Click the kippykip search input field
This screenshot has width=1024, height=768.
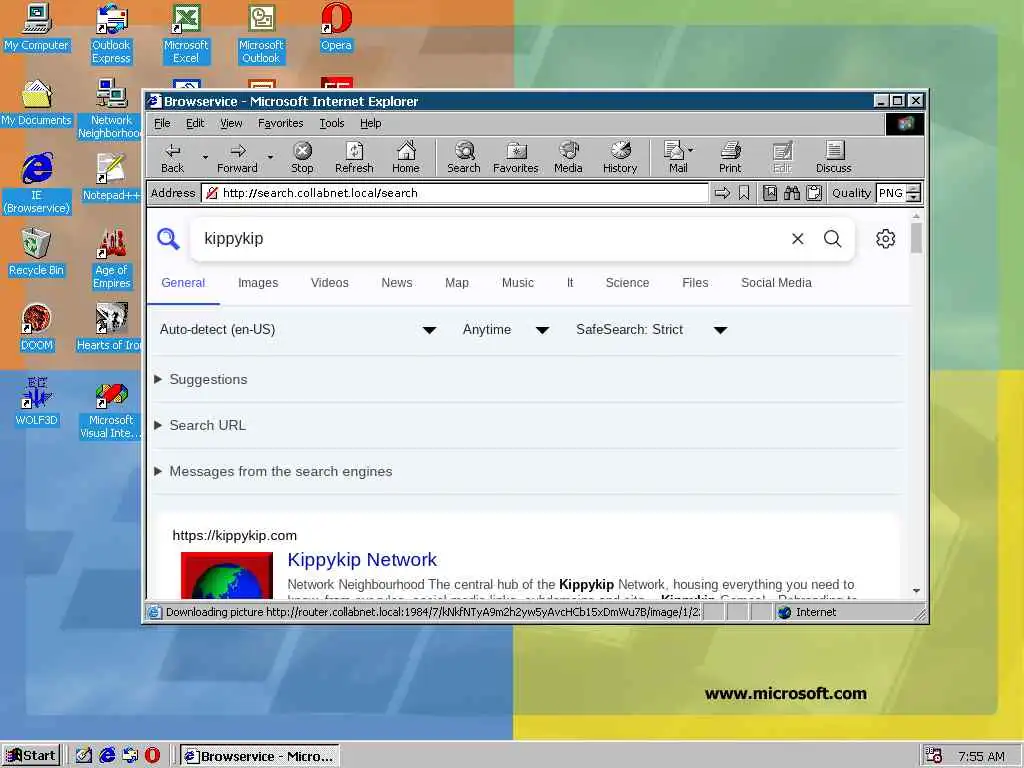pos(490,239)
